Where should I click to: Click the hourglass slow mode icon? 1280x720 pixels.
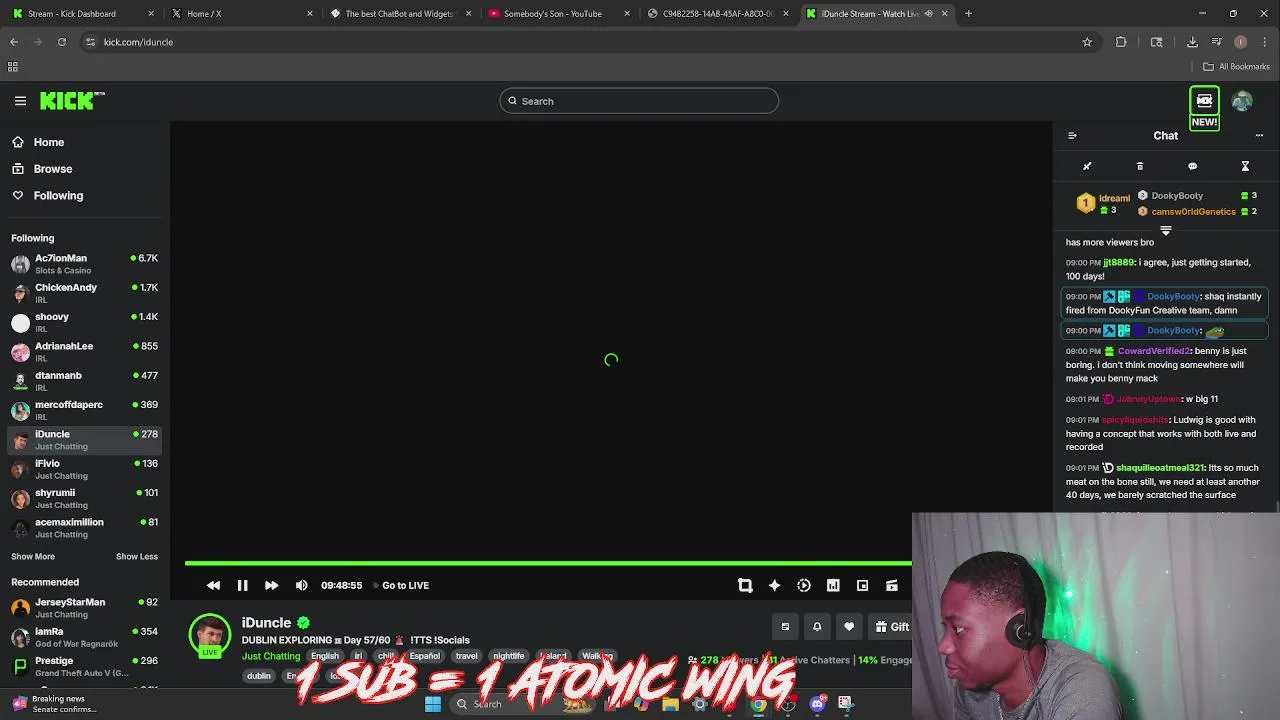pos(1245,166)
